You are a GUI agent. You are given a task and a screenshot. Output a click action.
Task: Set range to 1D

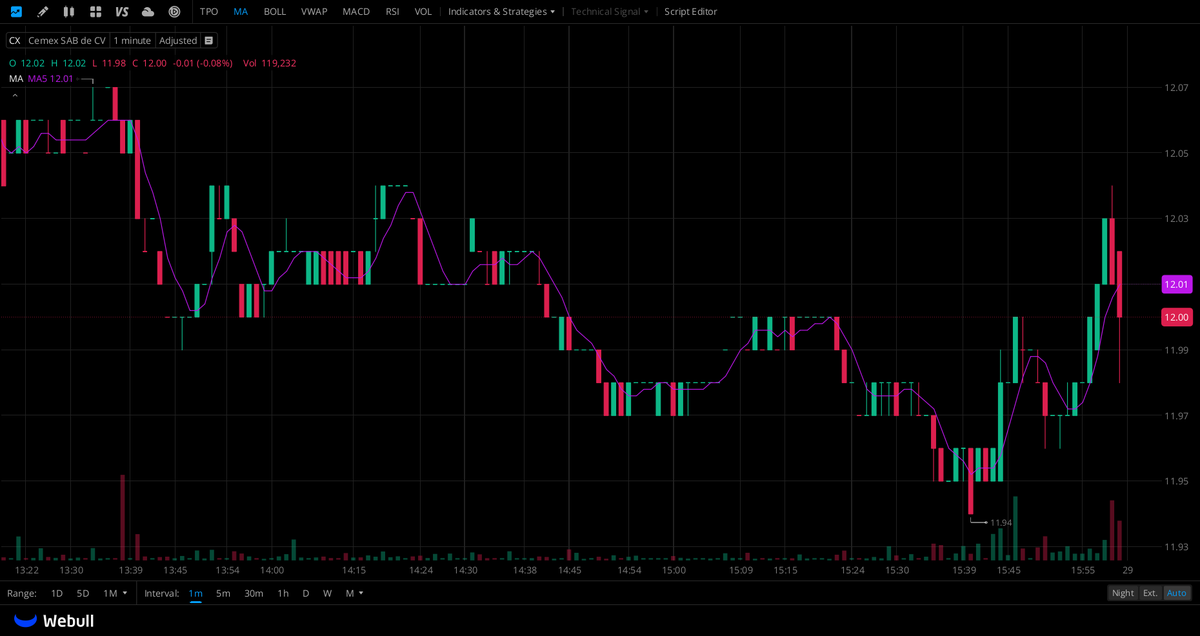[x=57, y=593]
